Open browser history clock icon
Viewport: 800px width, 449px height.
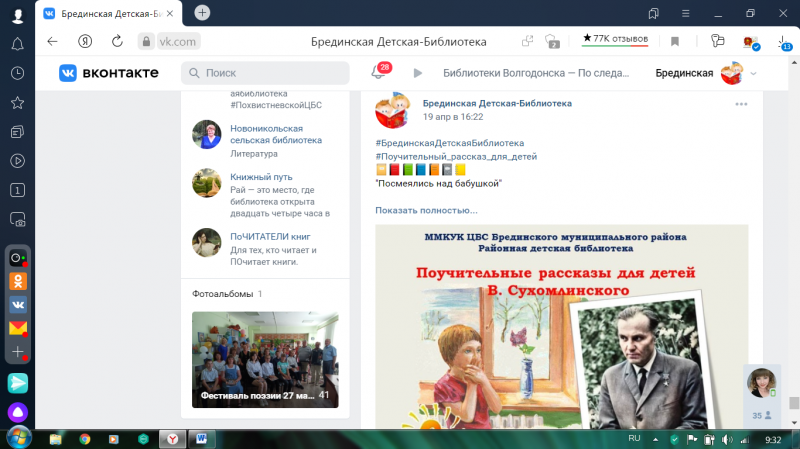point(17,73)
